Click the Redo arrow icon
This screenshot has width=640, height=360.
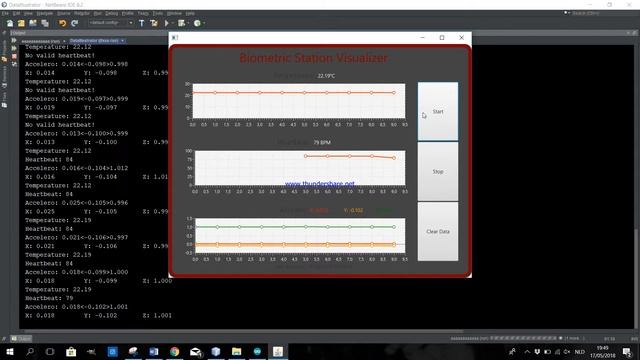click(74, 23)
